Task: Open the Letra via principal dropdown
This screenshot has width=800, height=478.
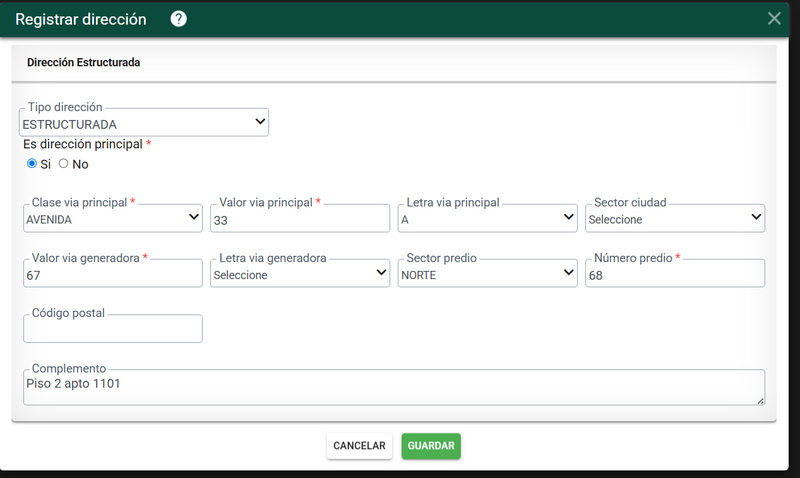Action: tap(487, 218)
